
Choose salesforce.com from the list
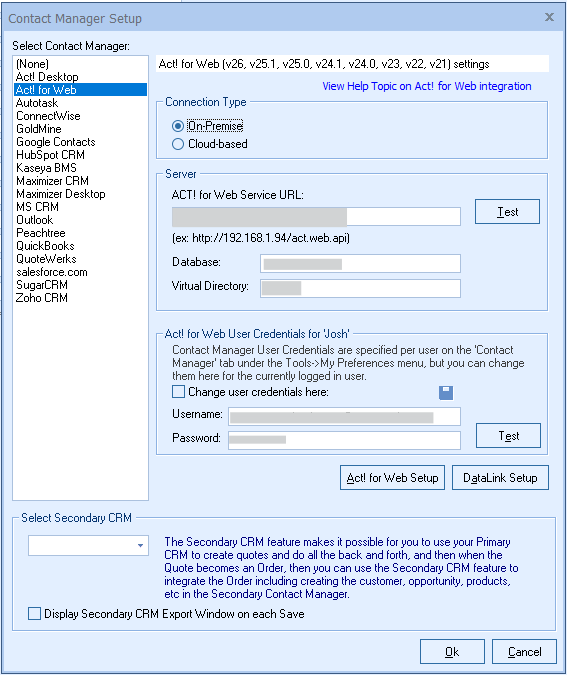click(x=81, y=272)
